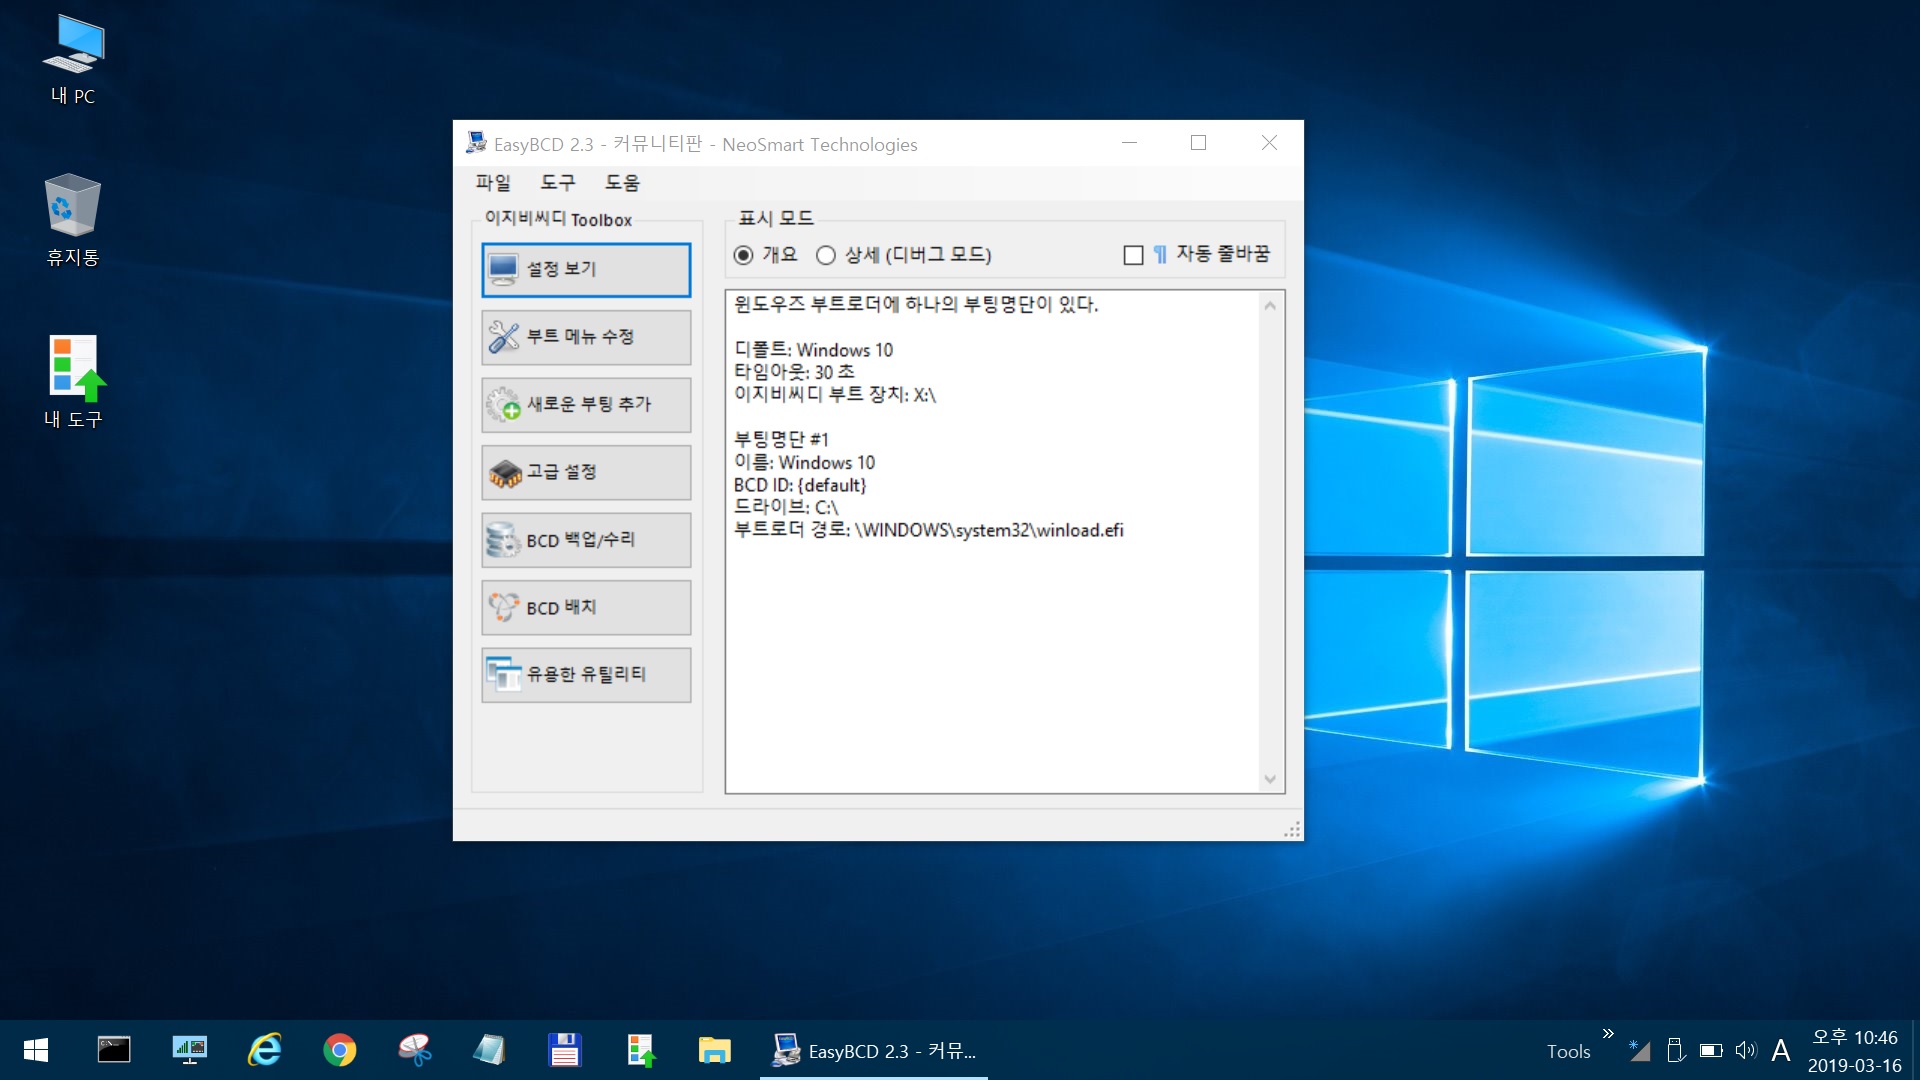This screenshot has height=1080, width=1920.
Task: Click the Show Desktop sliver at taskbar end
Action: click(x=1915, y=1050)
